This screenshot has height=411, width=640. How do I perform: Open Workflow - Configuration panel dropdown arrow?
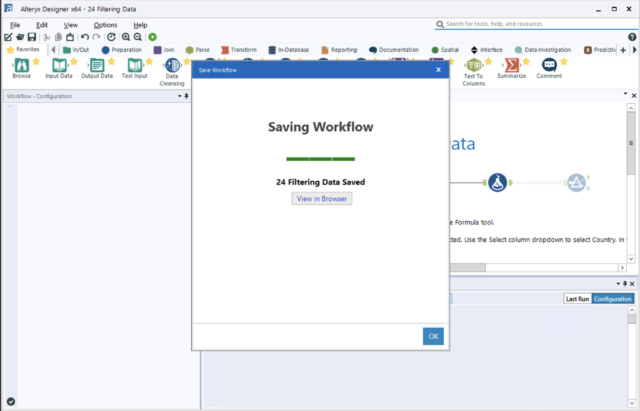[x=180, y=96]
